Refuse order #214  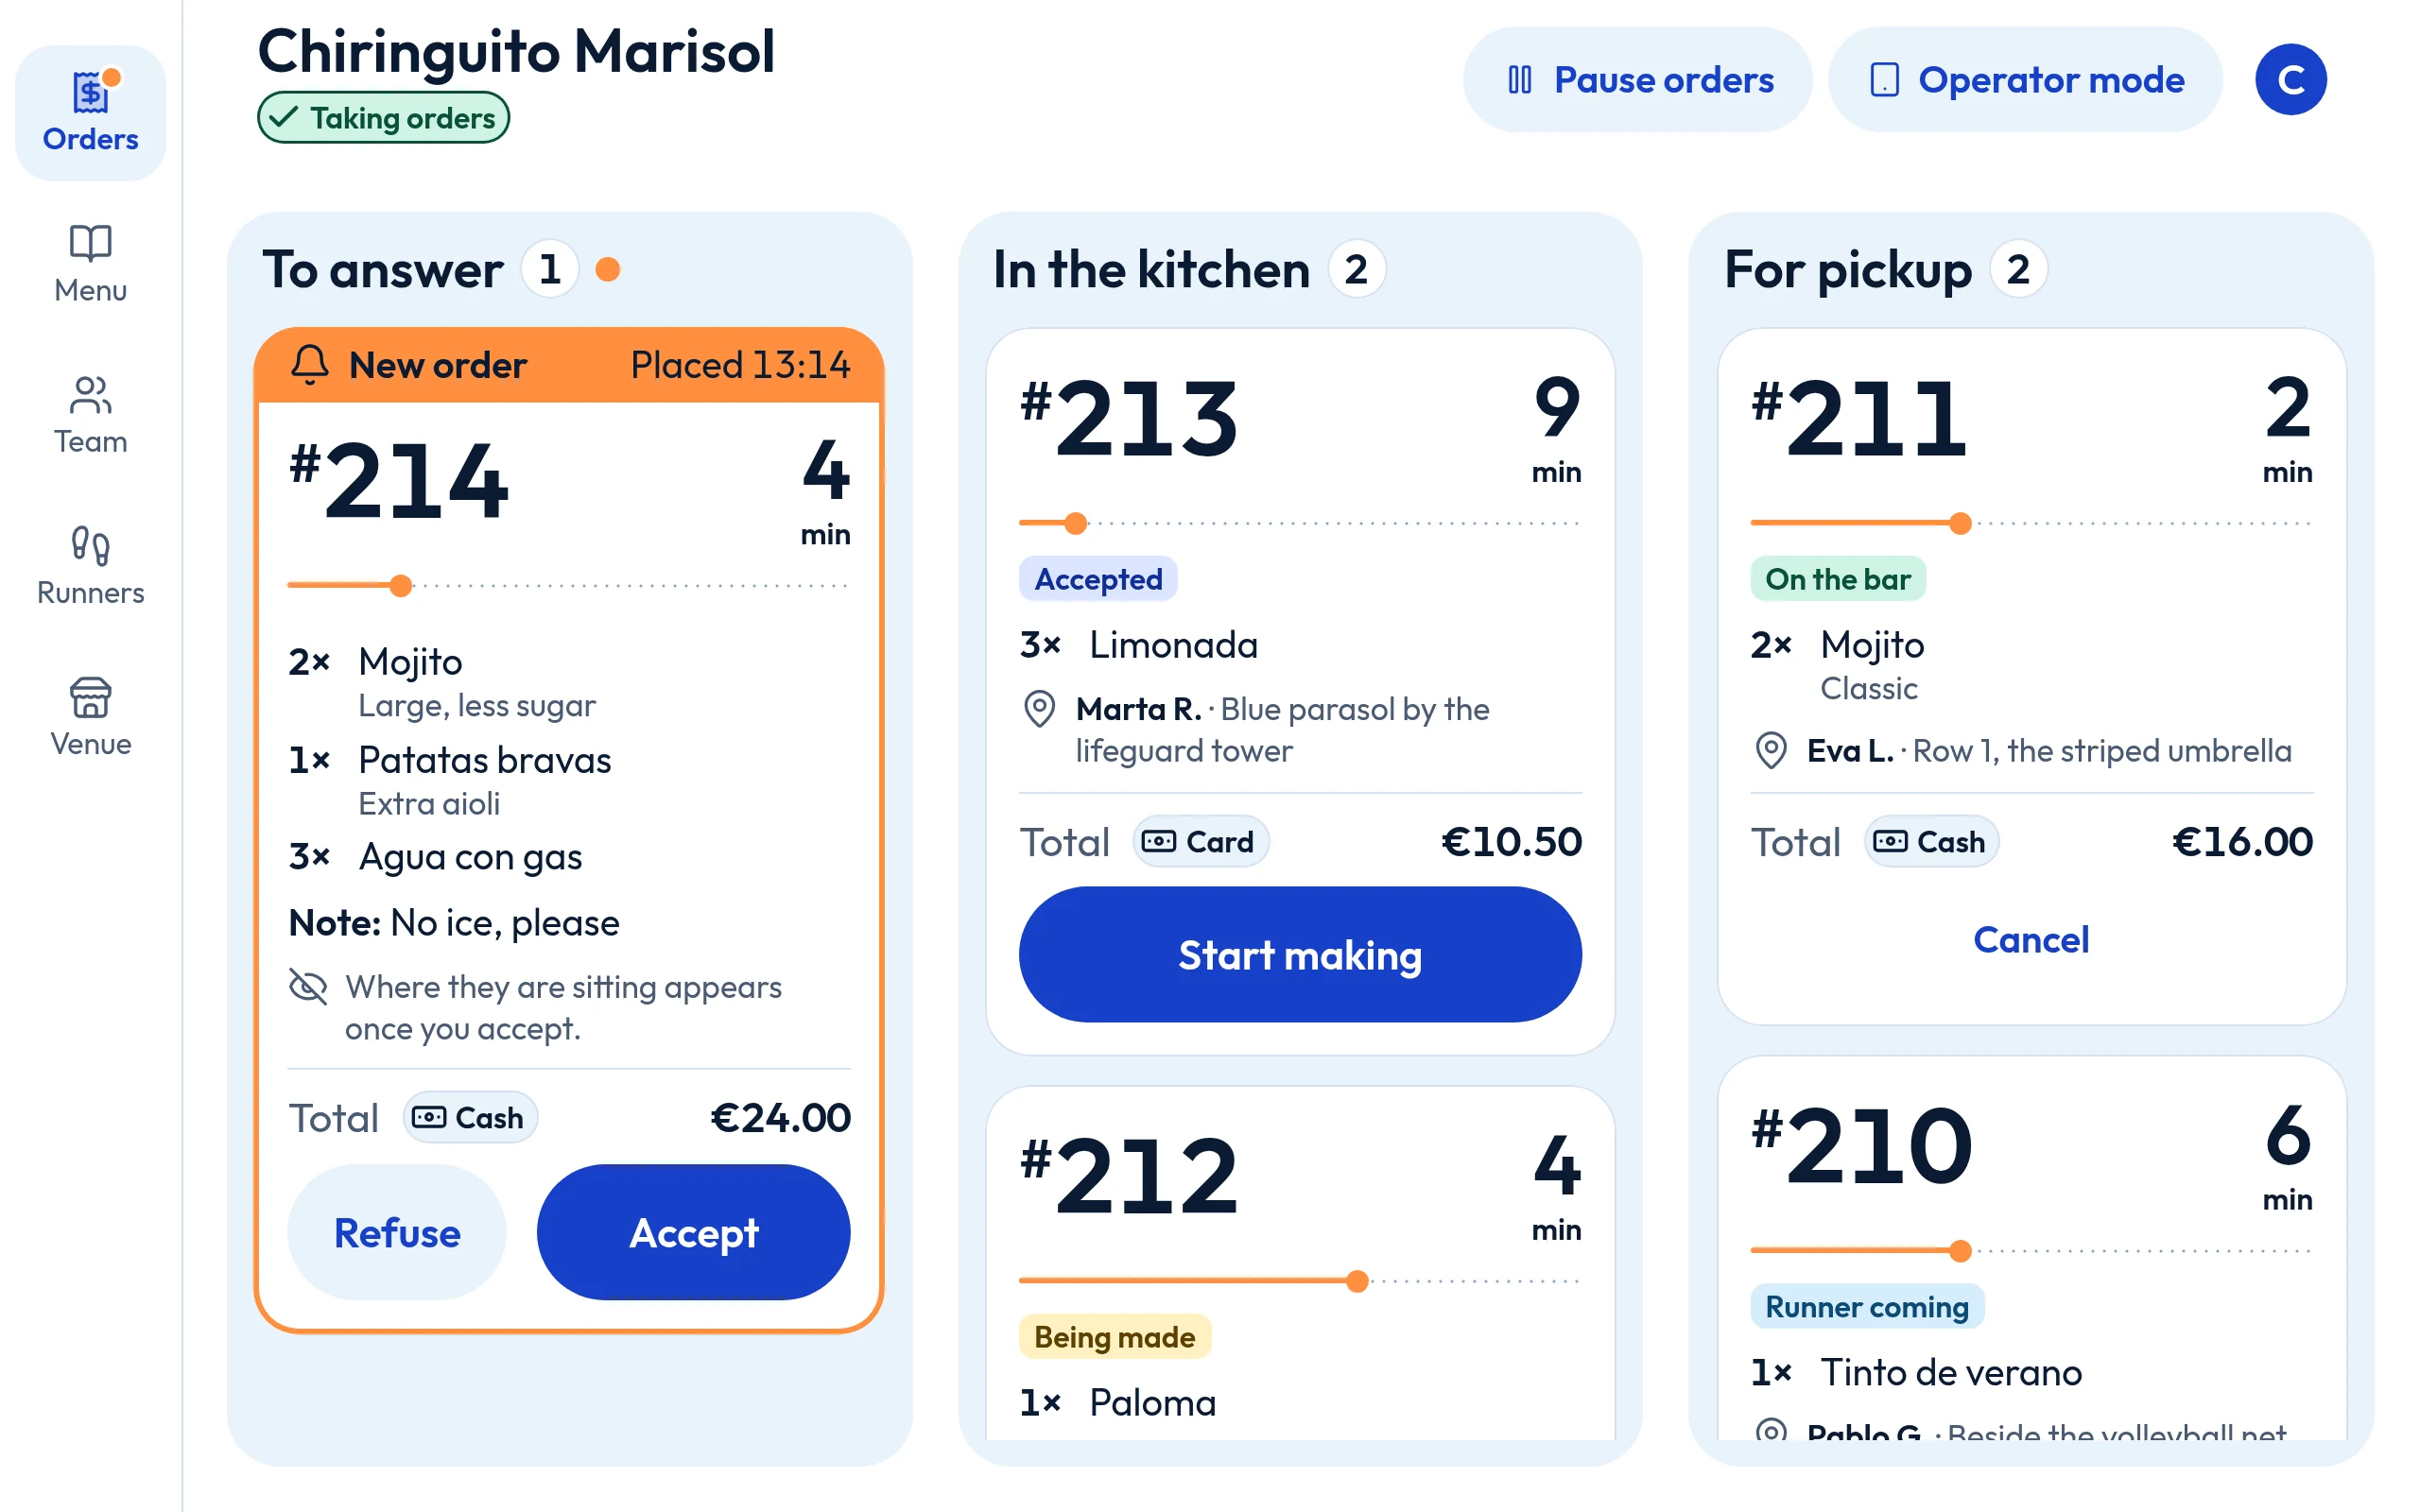(397, 1232)
